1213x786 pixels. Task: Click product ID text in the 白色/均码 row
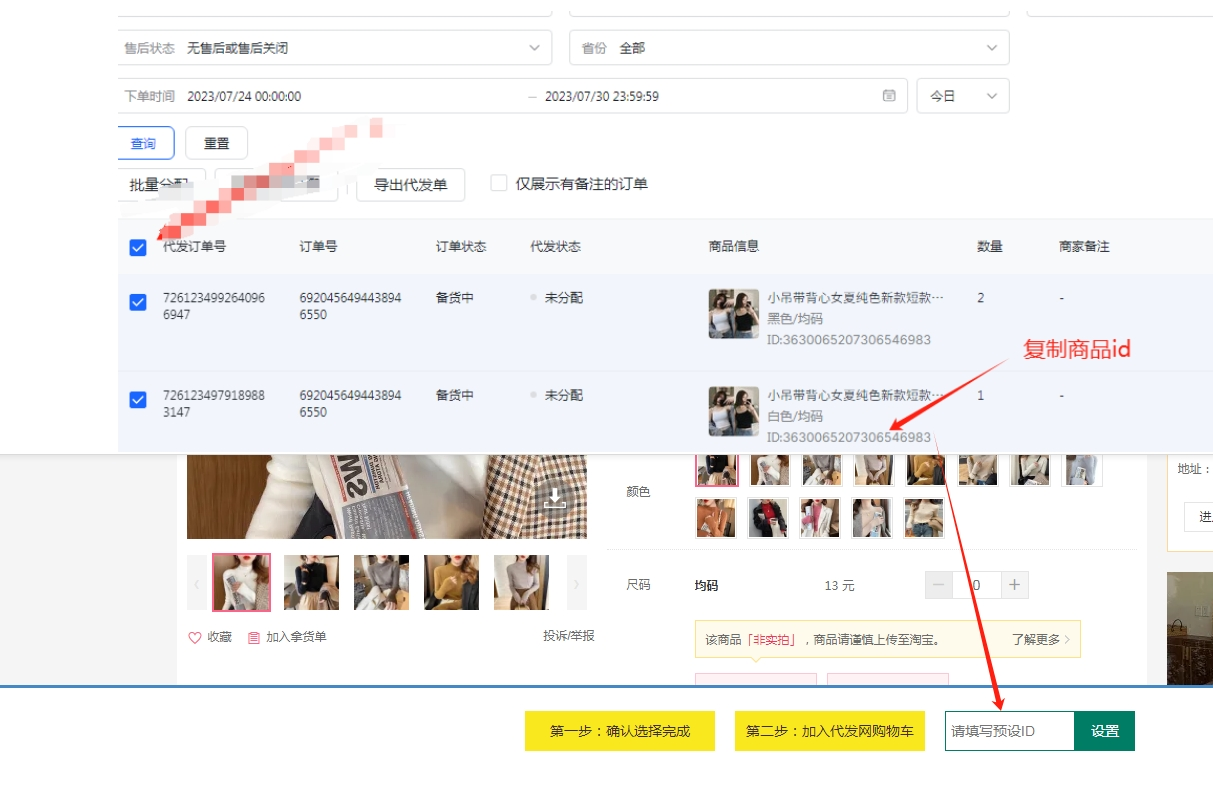849,437
